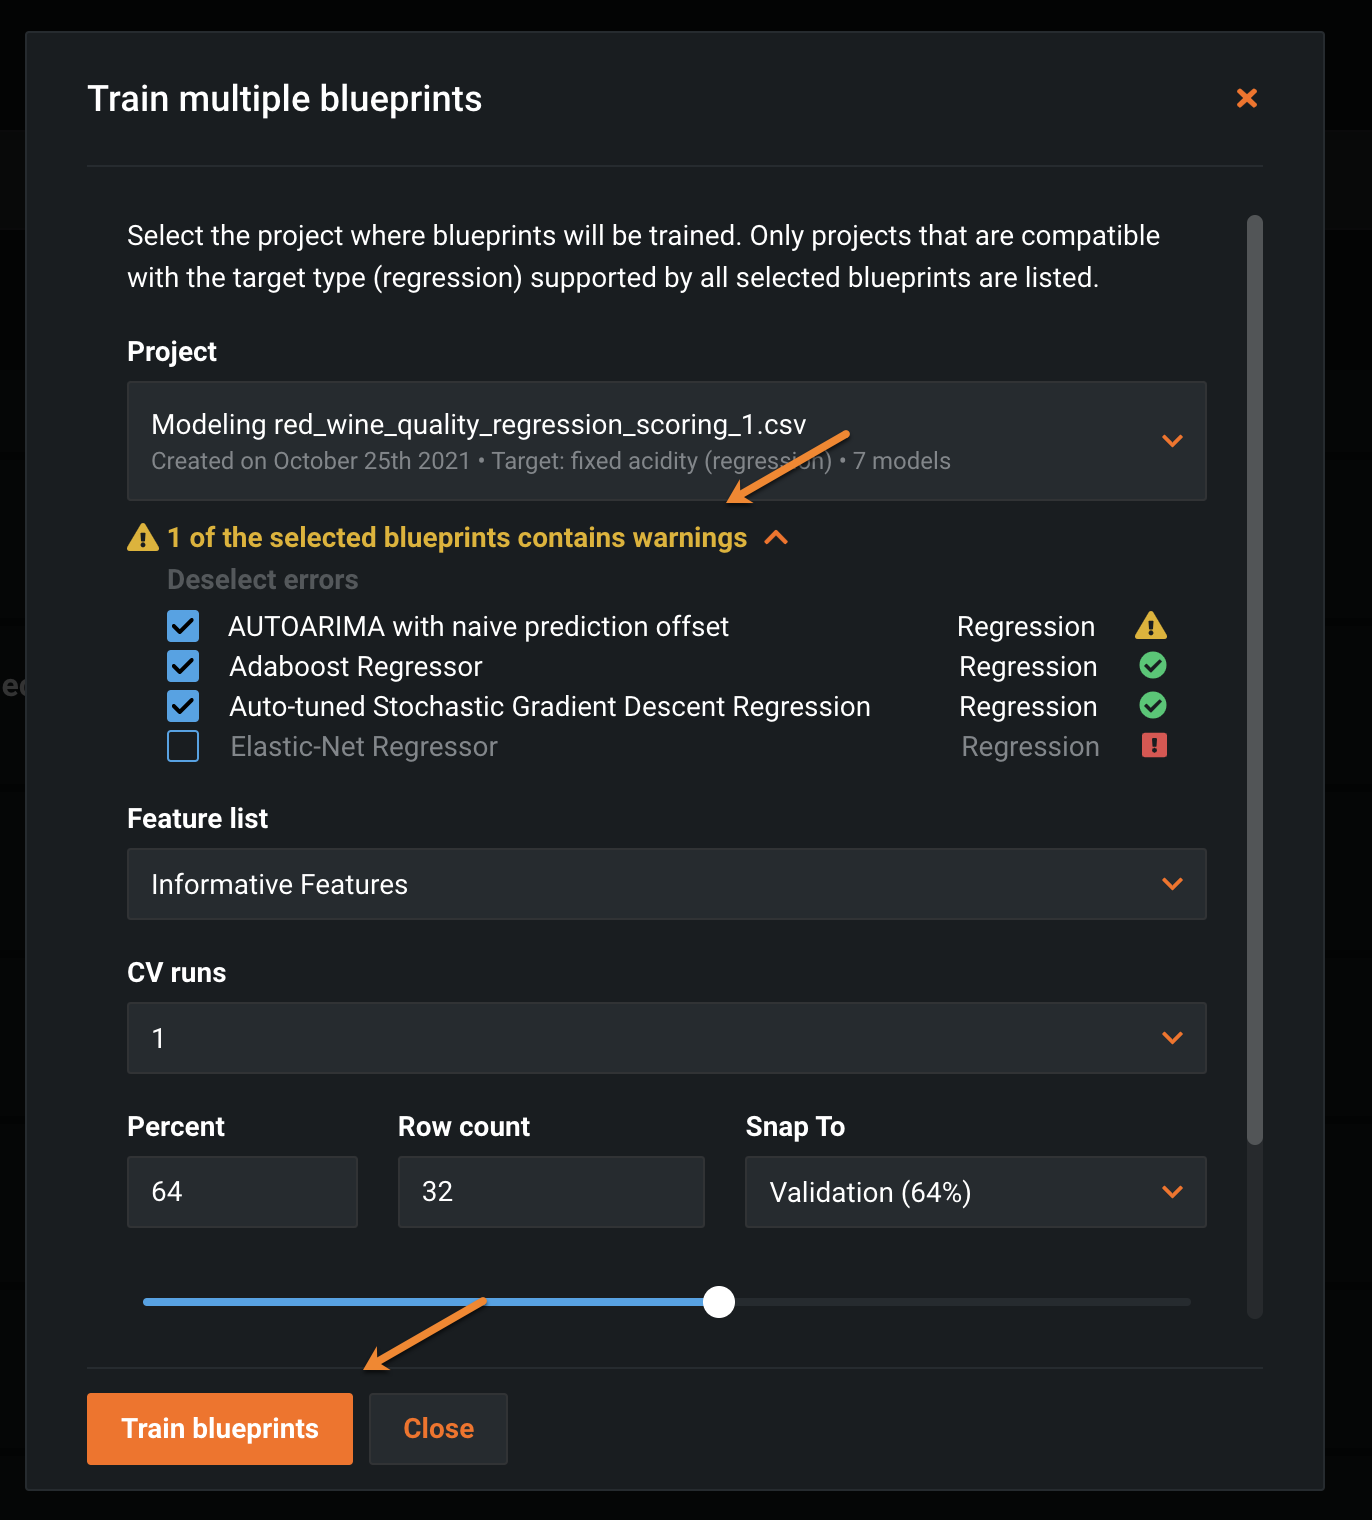Click the sample size slider handle
The image size is (1372, 1520).
(719, 1302)
